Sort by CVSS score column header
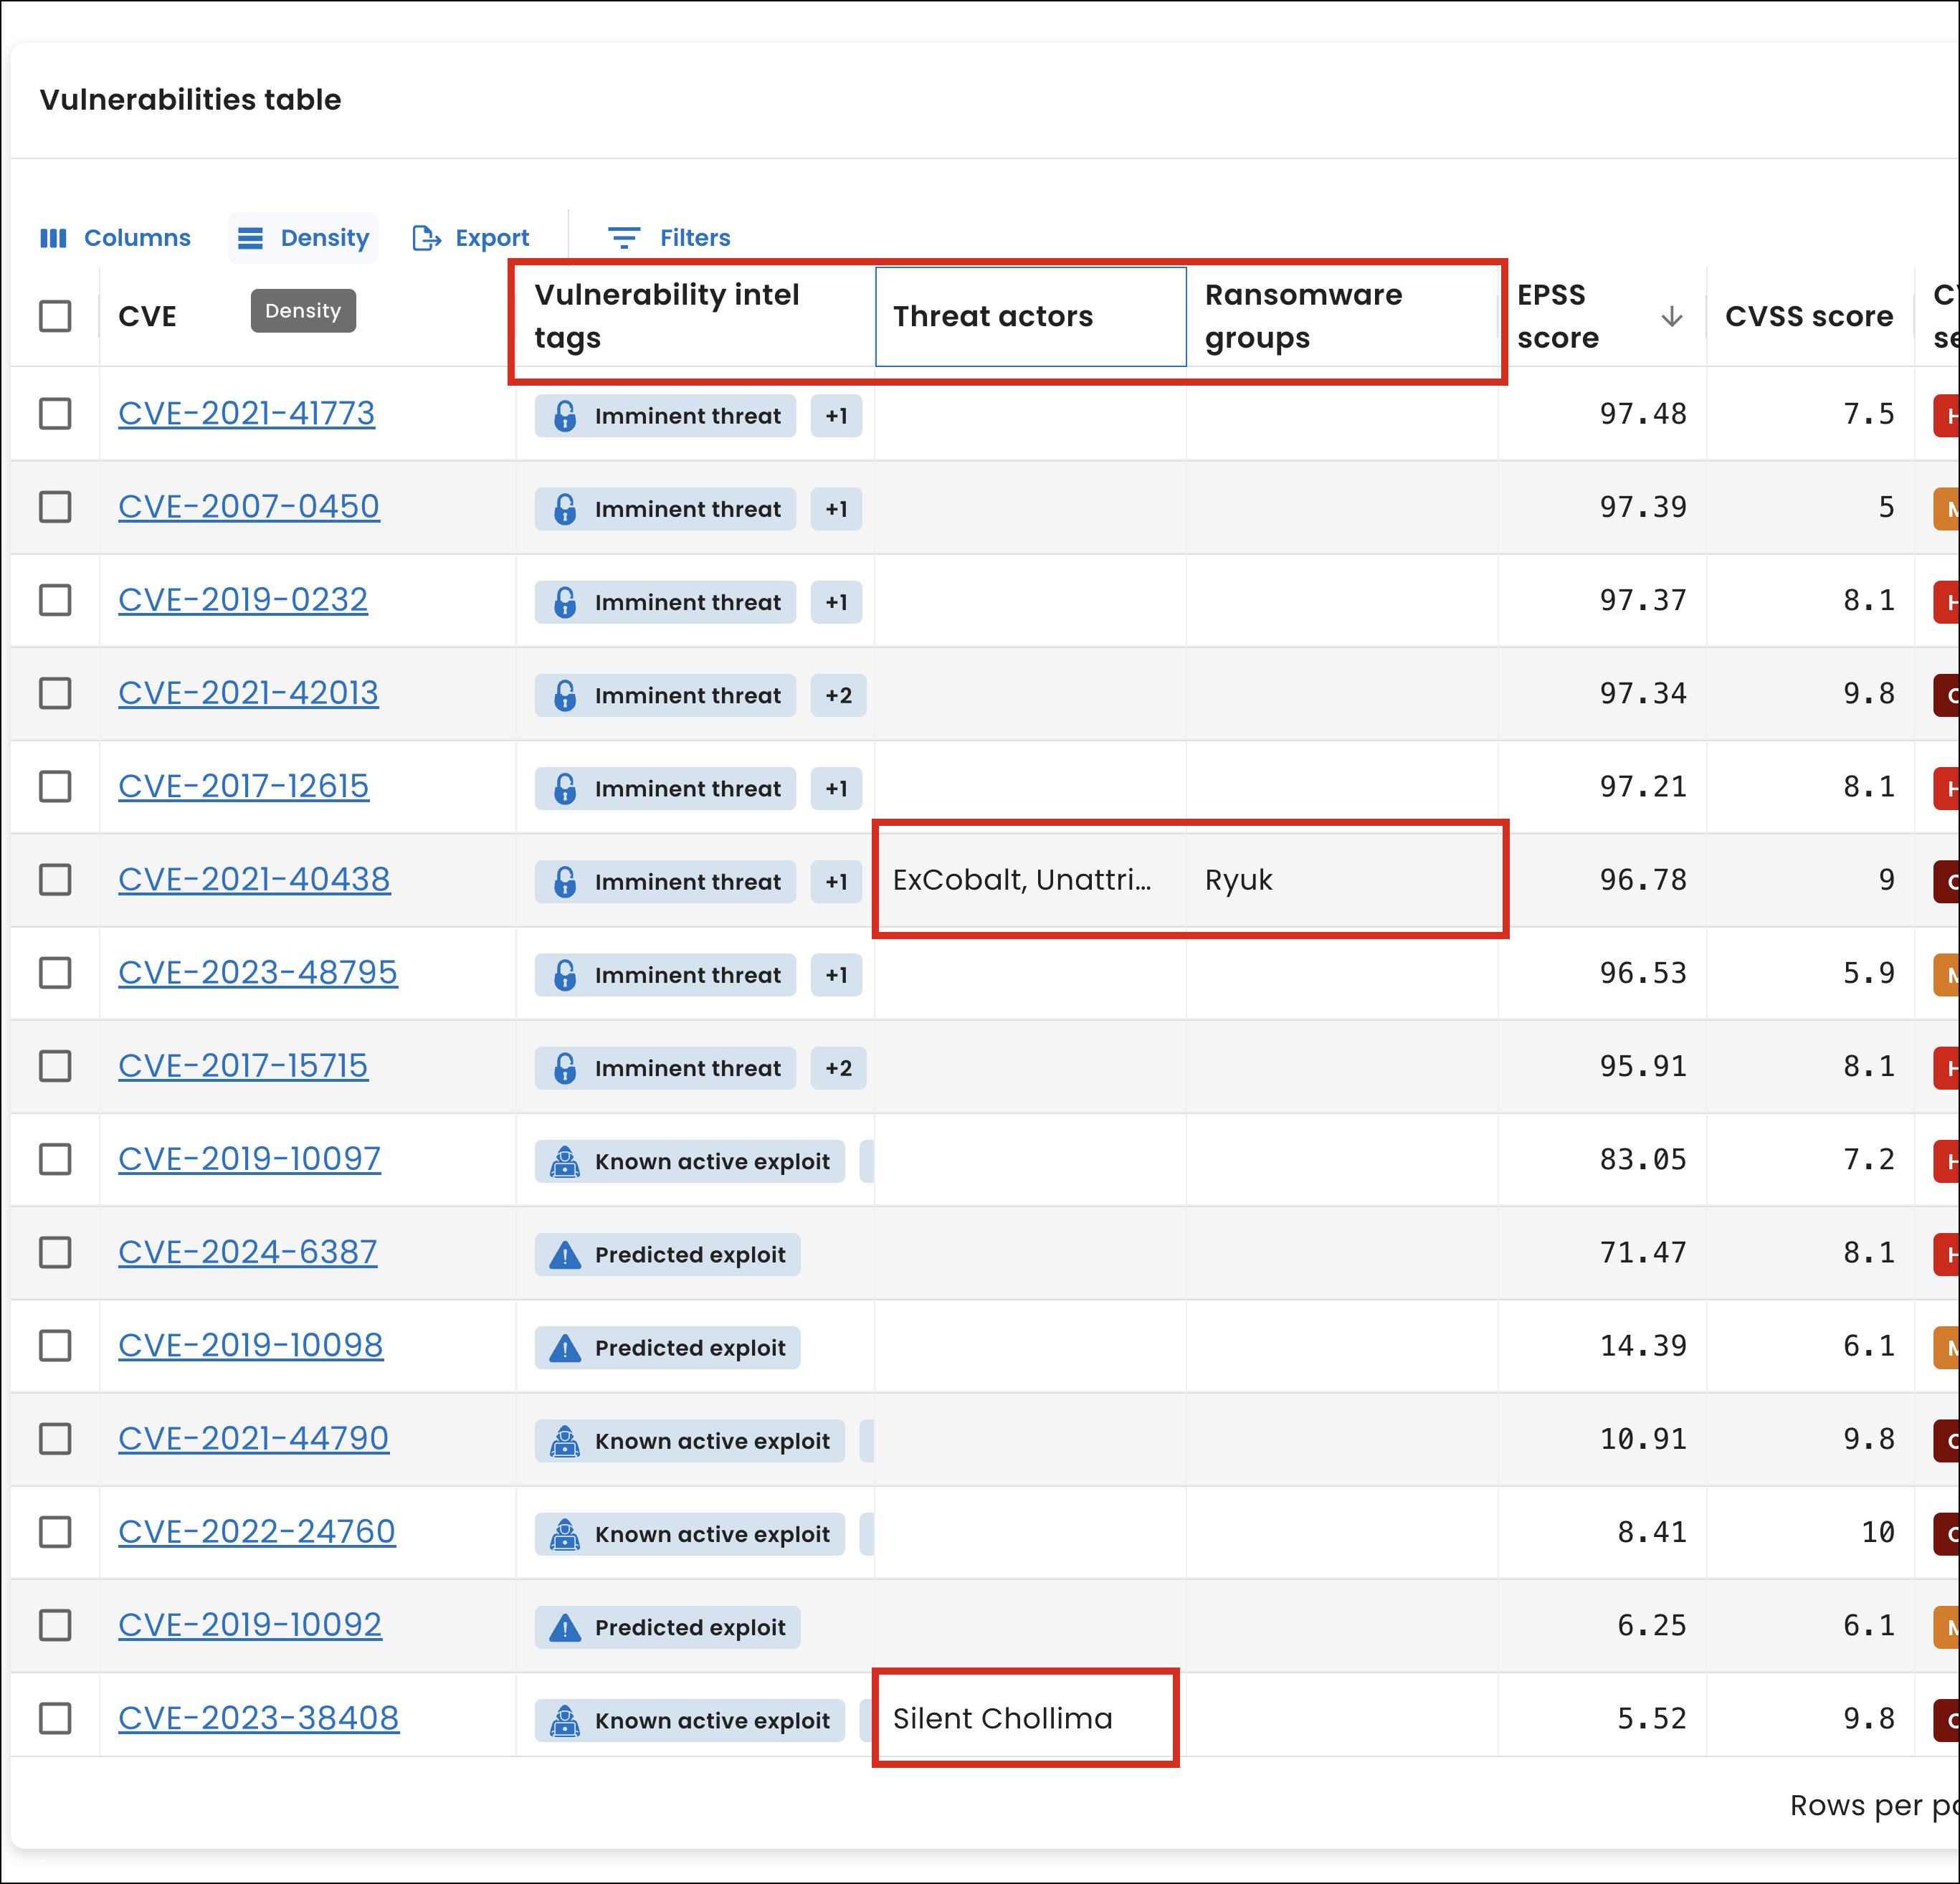The height and width of the screenshot is (1884, 1960). (1809, 317)
